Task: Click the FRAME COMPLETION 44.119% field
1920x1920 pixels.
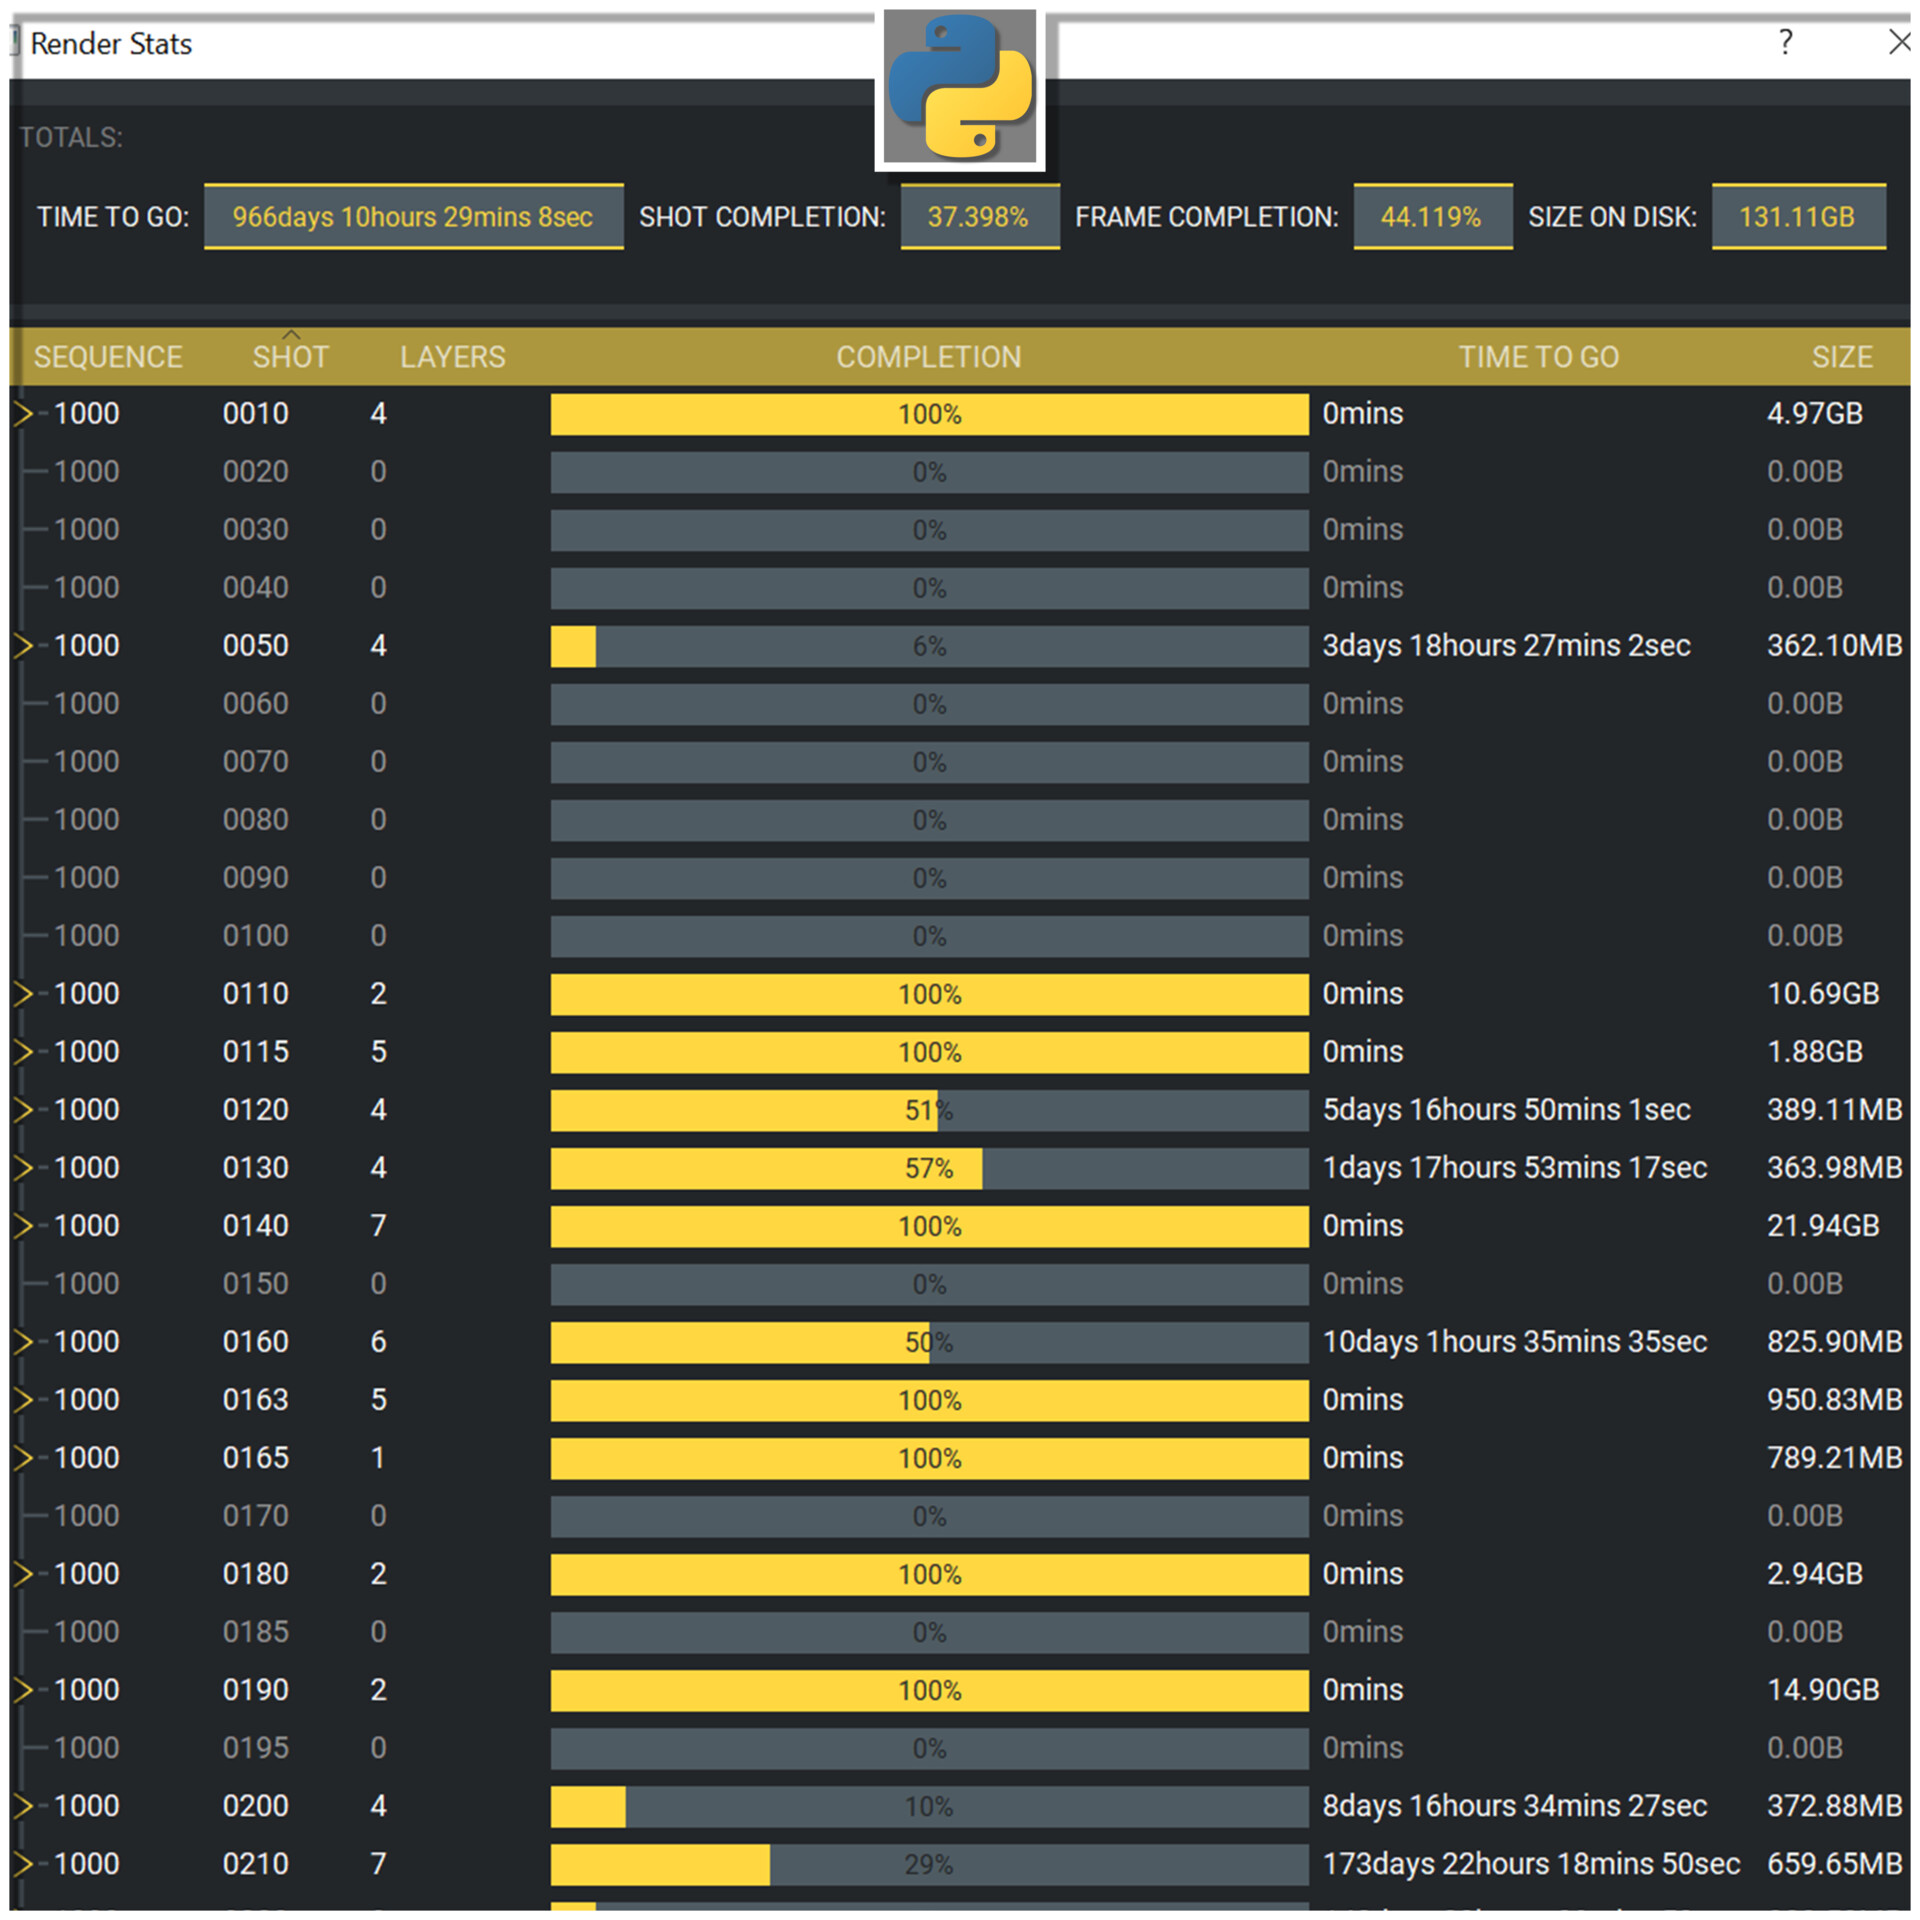Action: 1431,217
